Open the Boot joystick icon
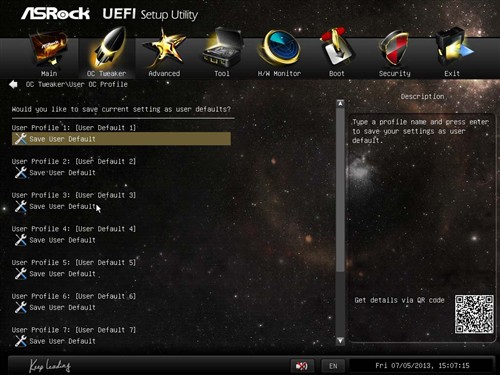 pos(337,47)
